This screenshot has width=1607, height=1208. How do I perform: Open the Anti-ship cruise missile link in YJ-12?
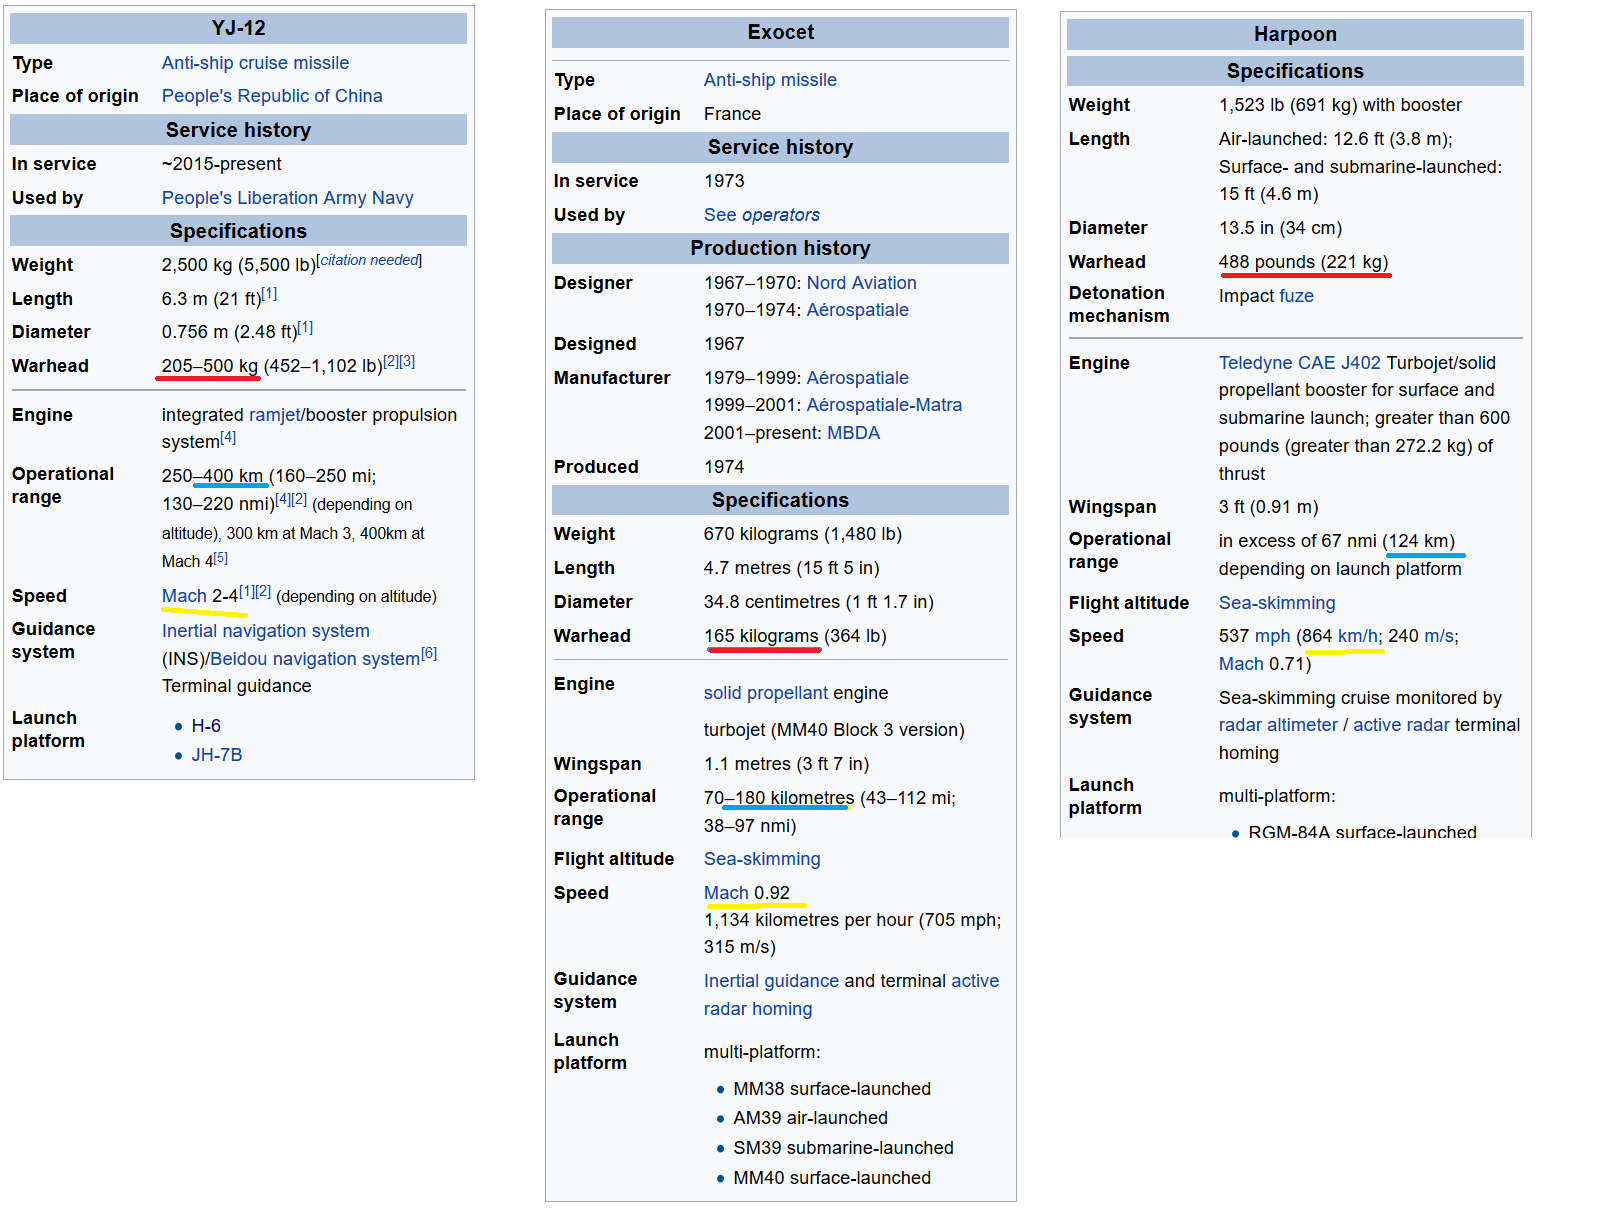tap(255, 63)
